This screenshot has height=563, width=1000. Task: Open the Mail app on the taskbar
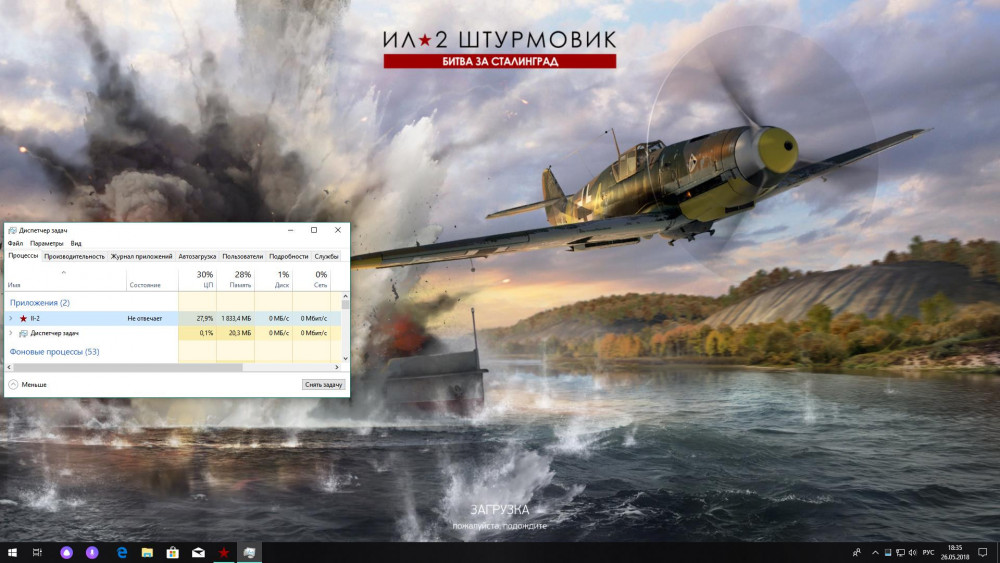(x=198, y=552)
